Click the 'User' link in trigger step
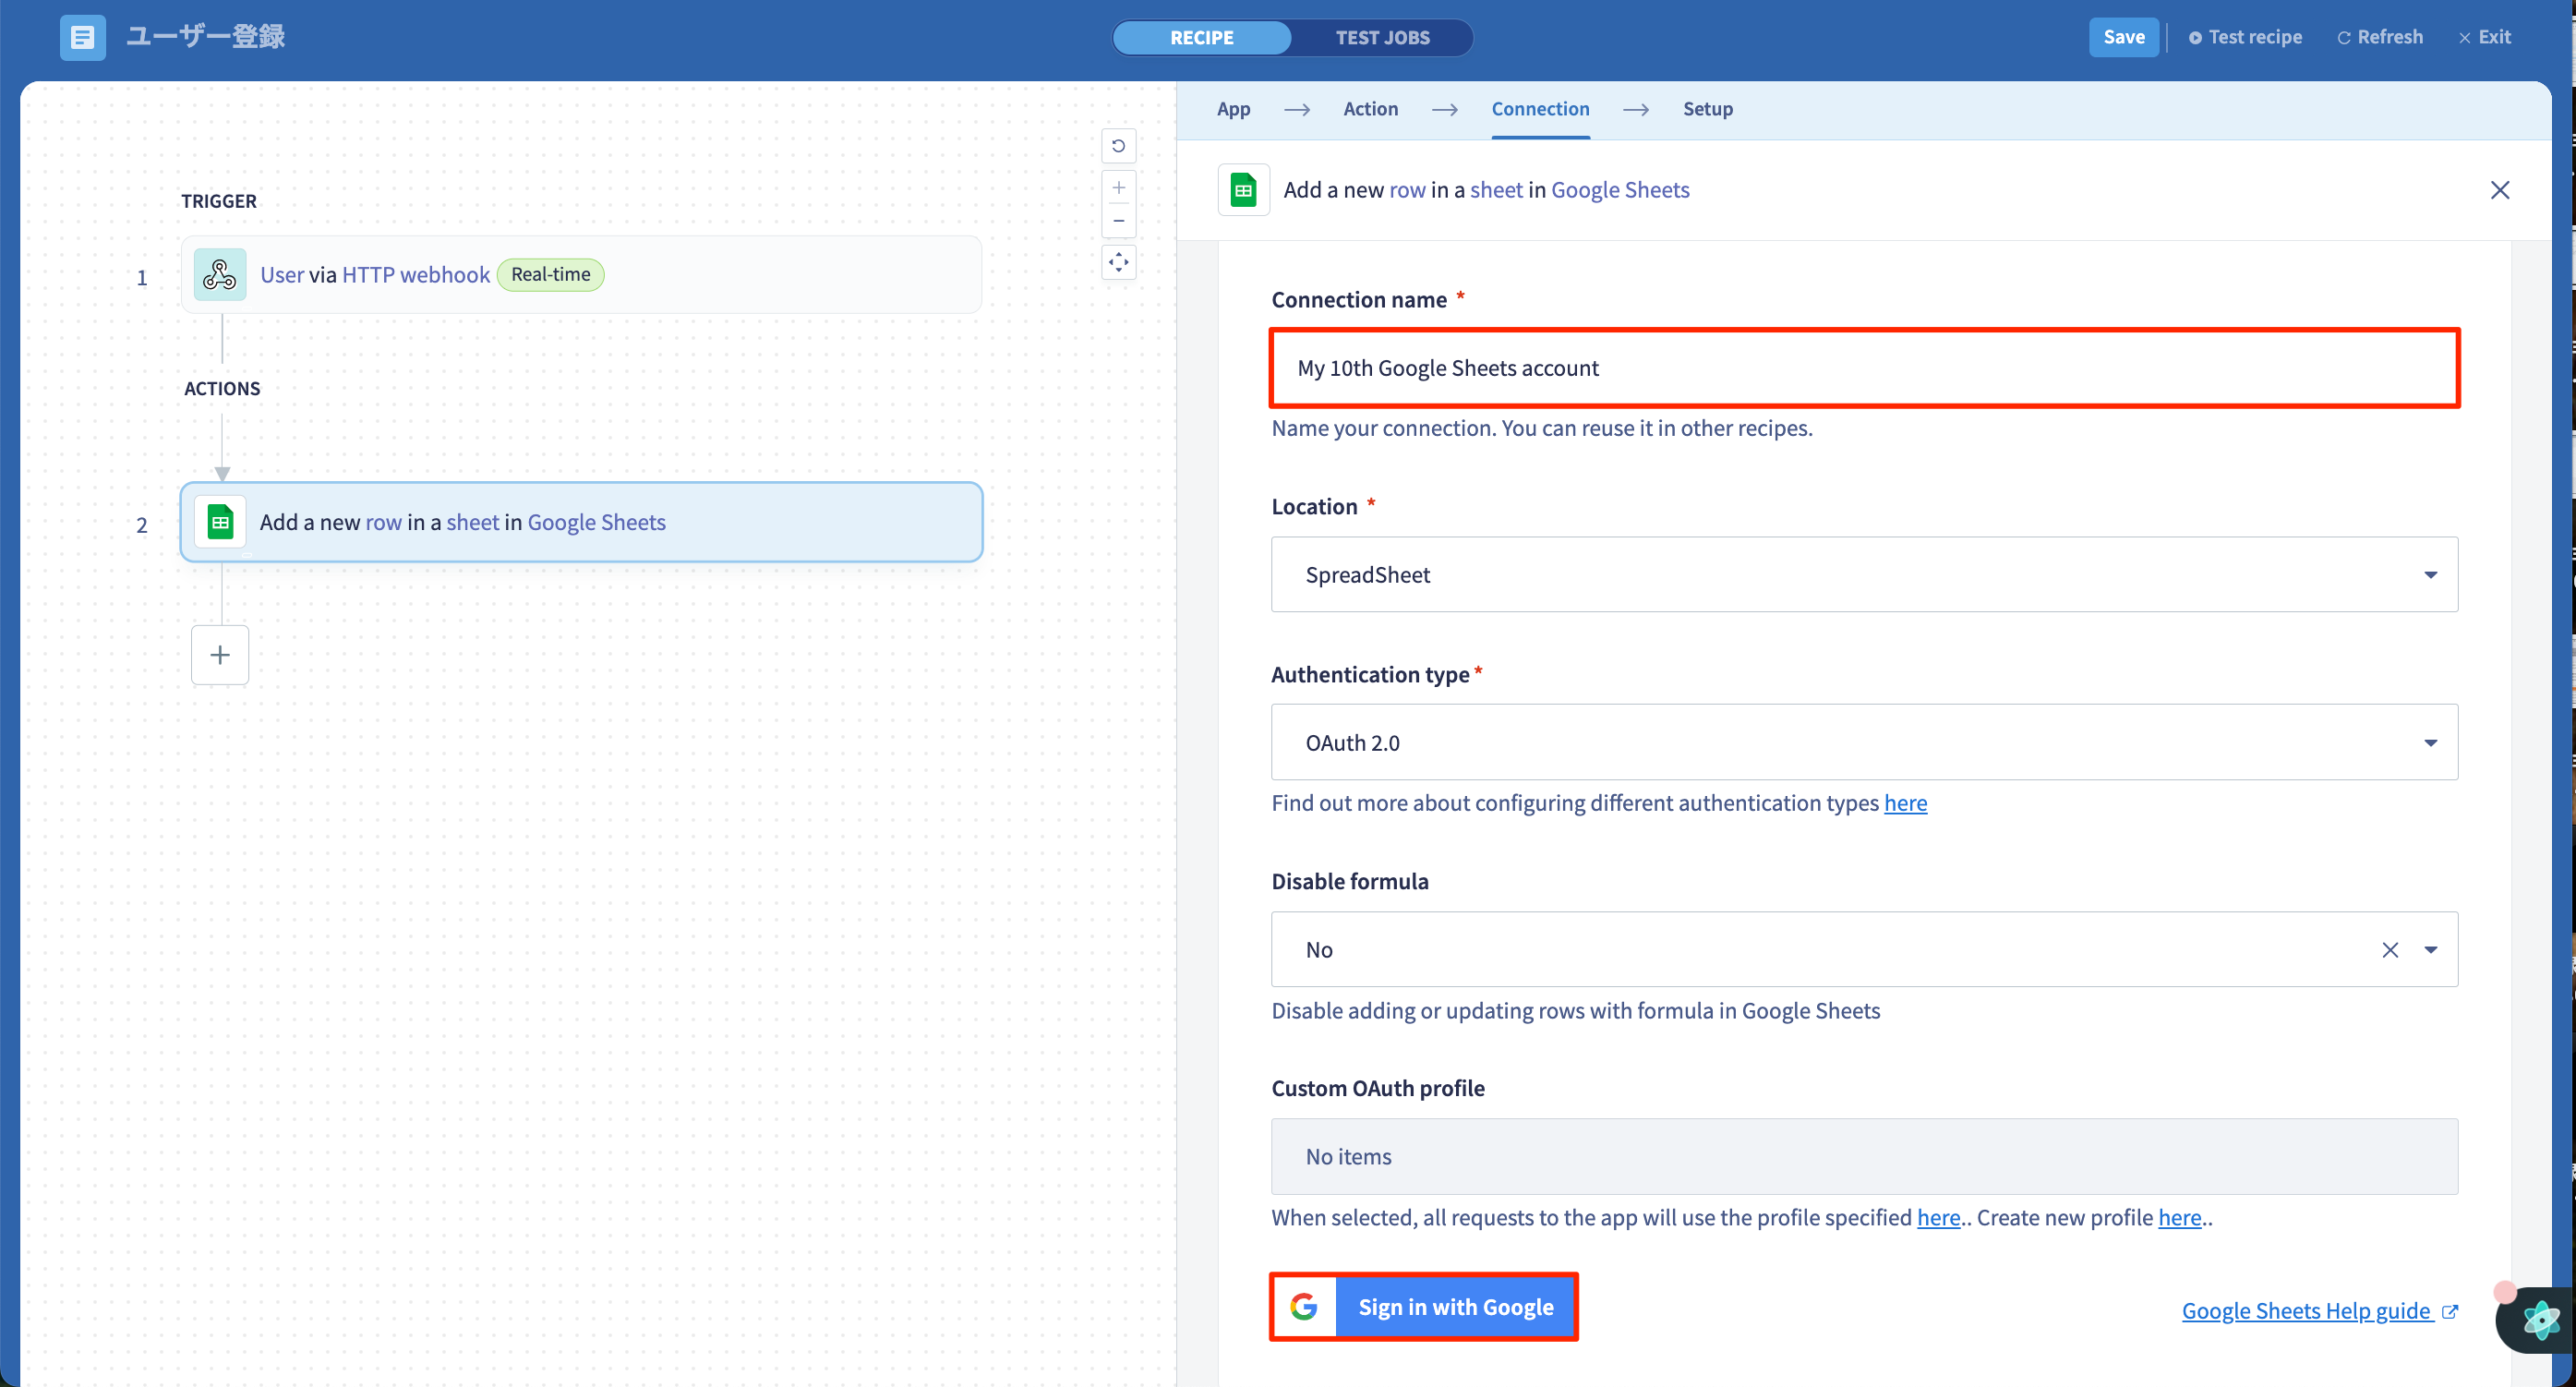Screen dimensions: 2576x1387 282,275
